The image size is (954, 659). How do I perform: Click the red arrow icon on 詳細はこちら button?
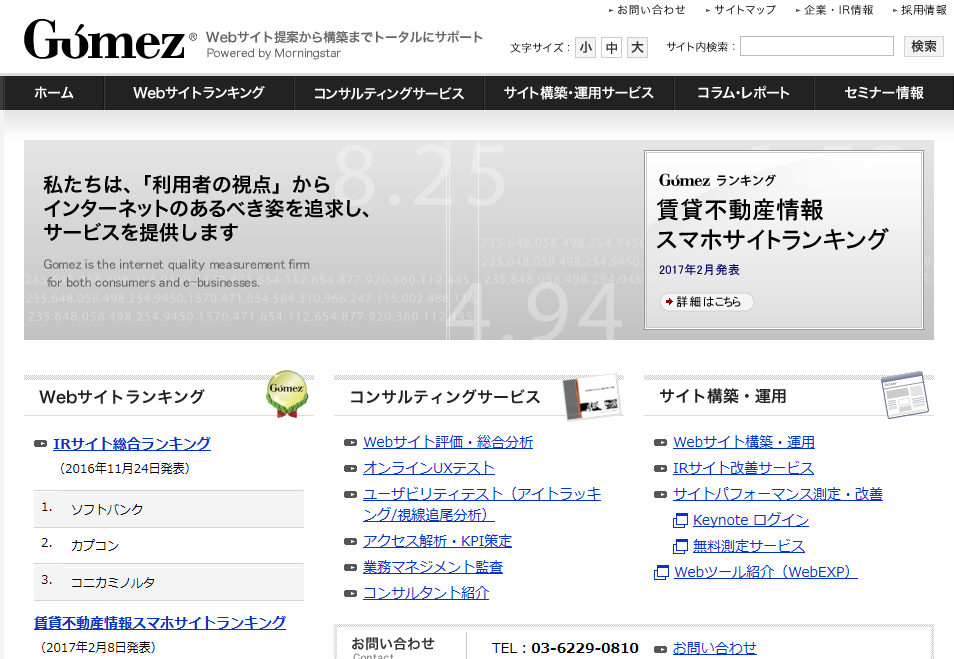coord(668,300)
